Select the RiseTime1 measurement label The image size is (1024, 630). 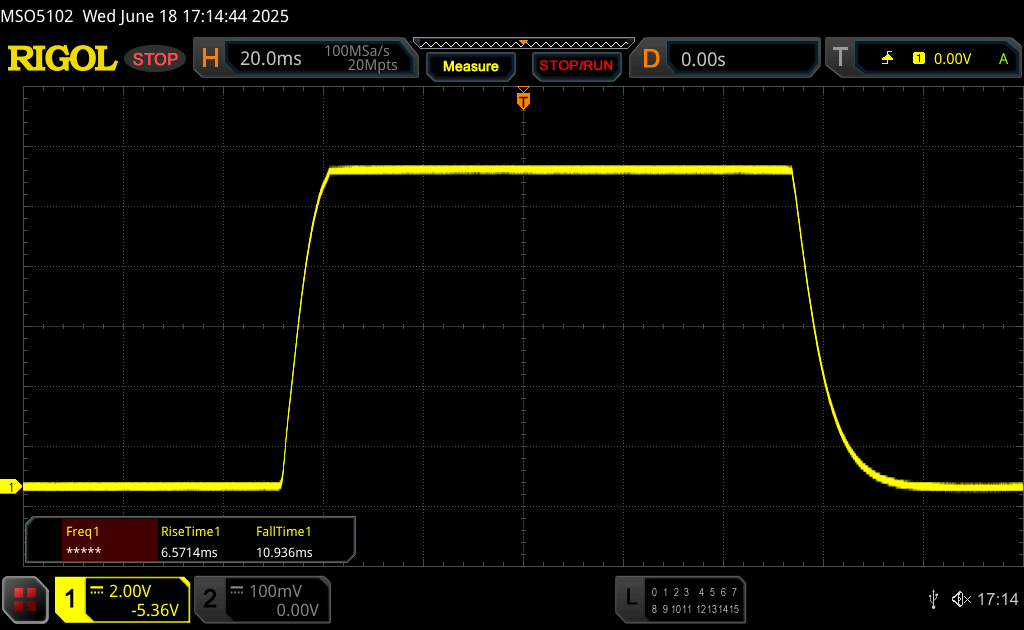point(190,531)
